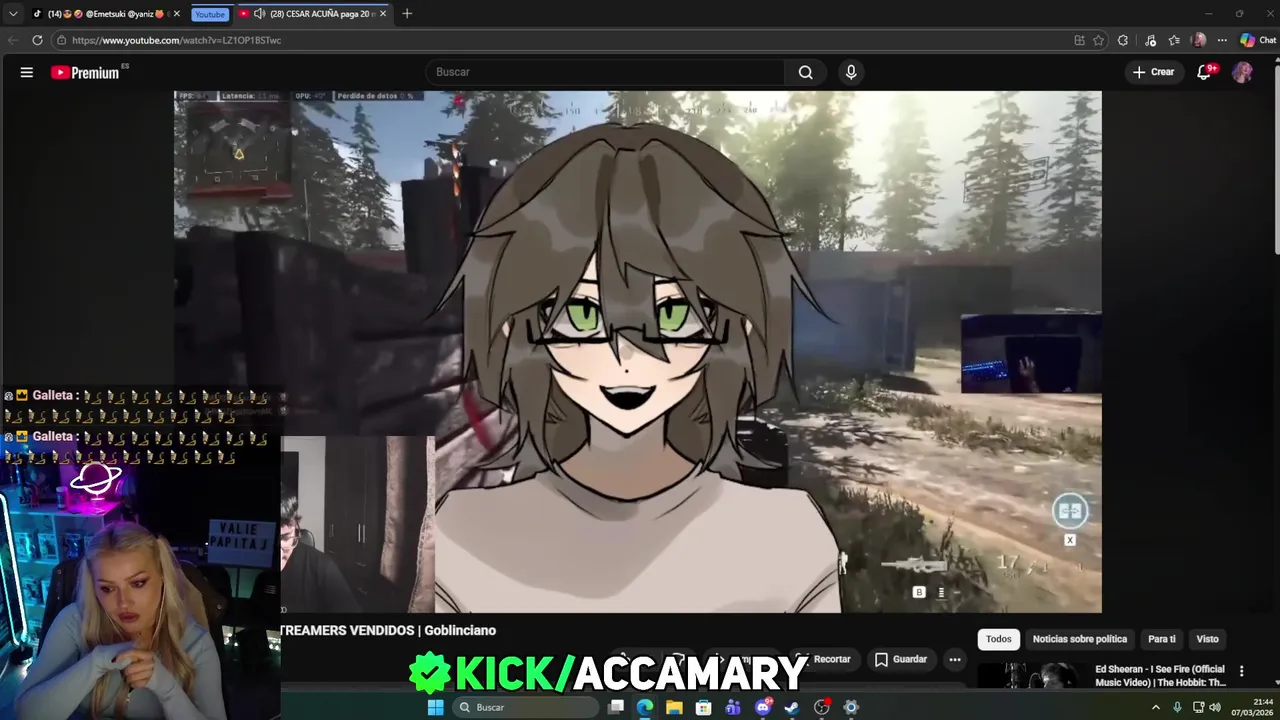1280x720 pixels.
Task: Click the browser address bar URL
Action: (176, 40)
